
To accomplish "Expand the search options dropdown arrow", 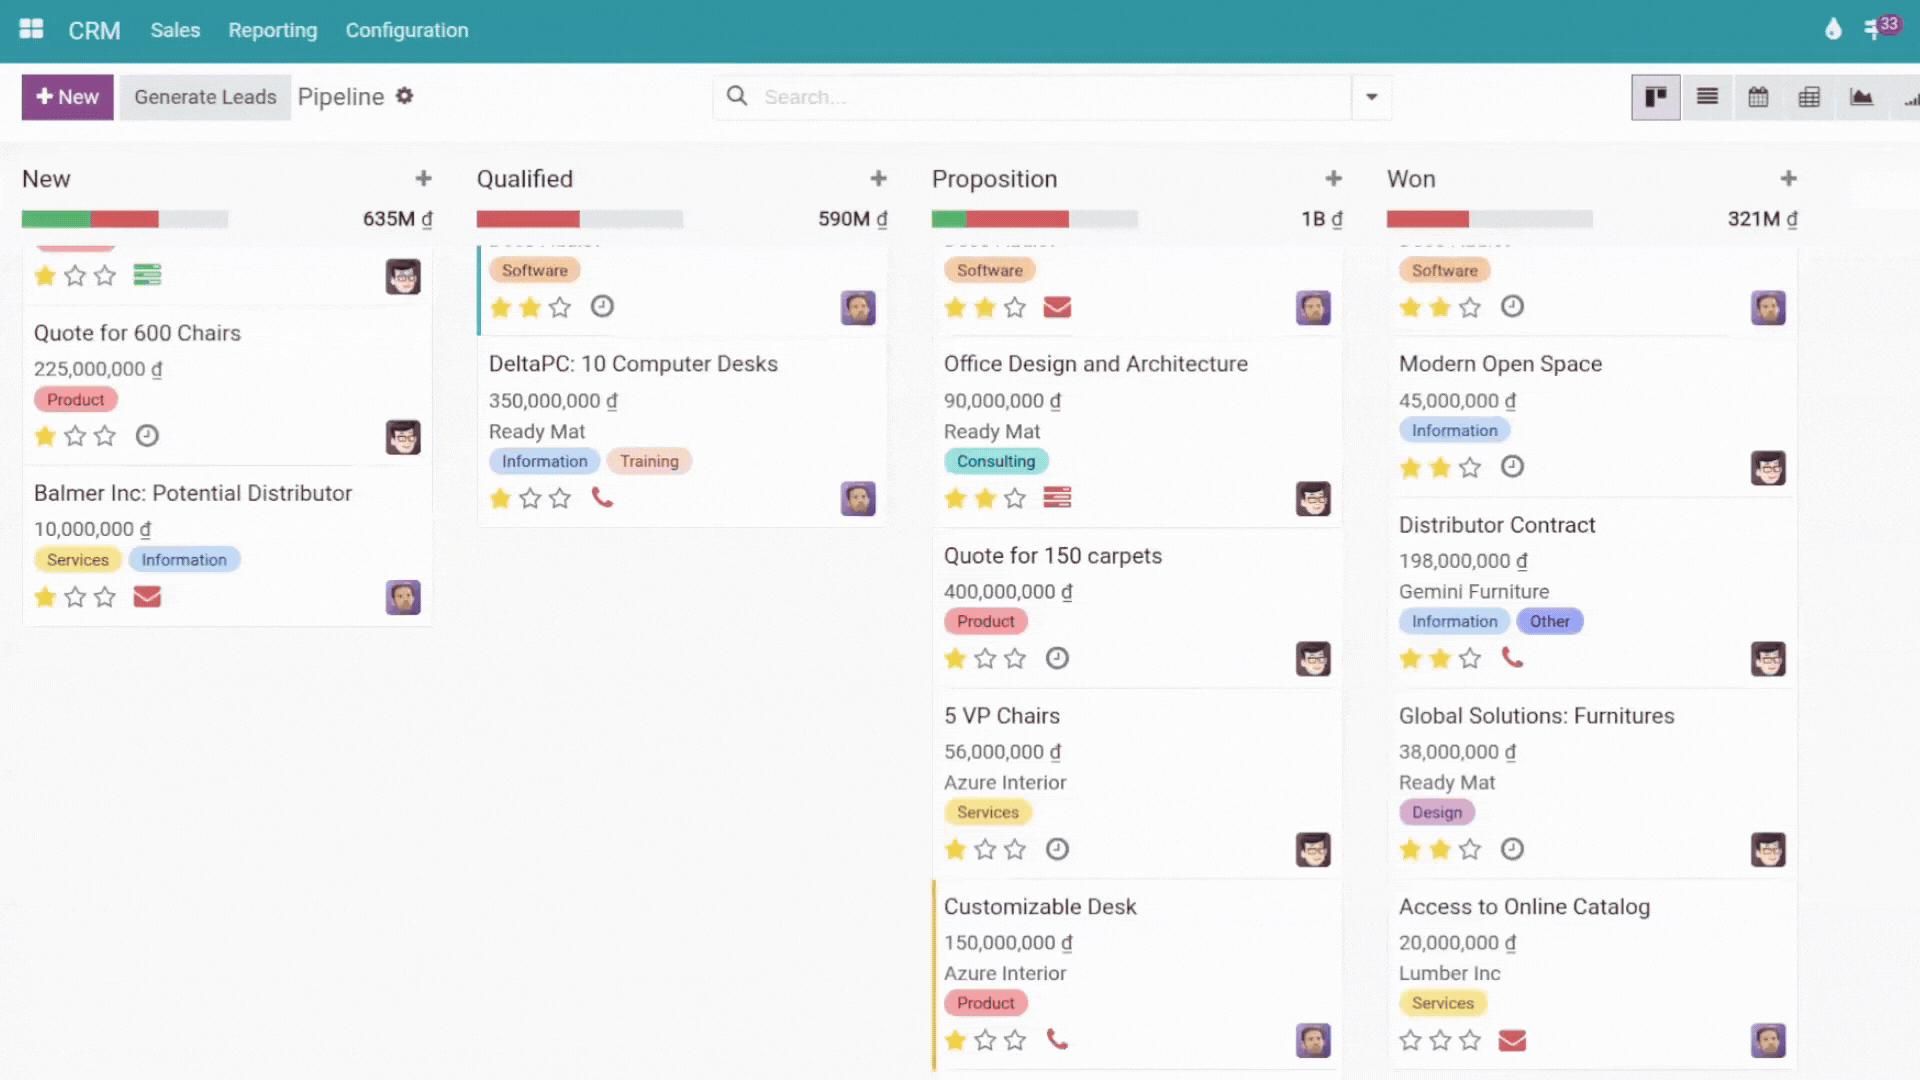I will click(1371, 97).
